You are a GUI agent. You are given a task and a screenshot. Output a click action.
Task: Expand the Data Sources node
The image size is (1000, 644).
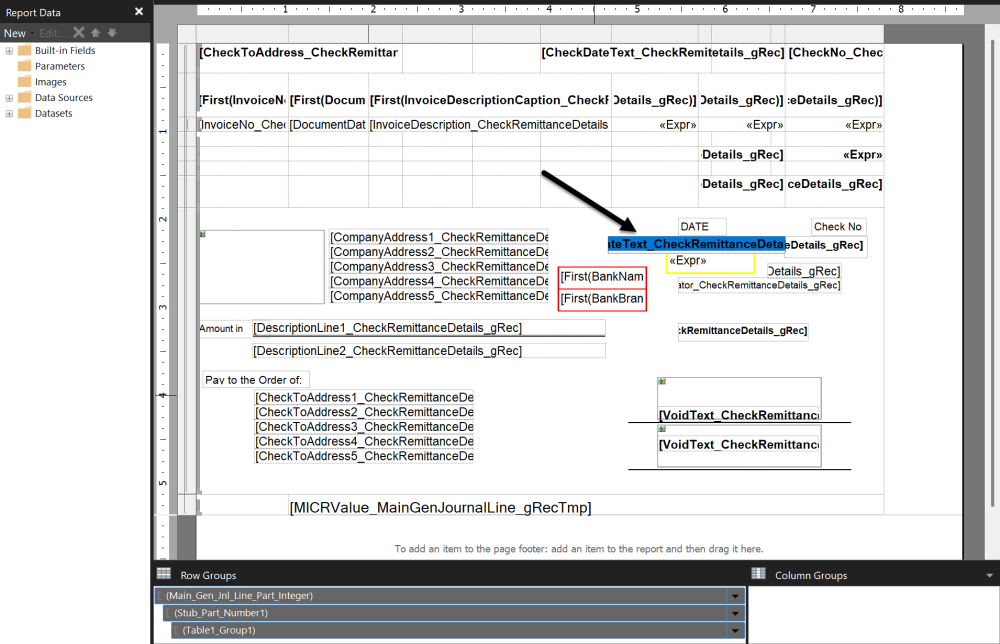click(8, 97)
